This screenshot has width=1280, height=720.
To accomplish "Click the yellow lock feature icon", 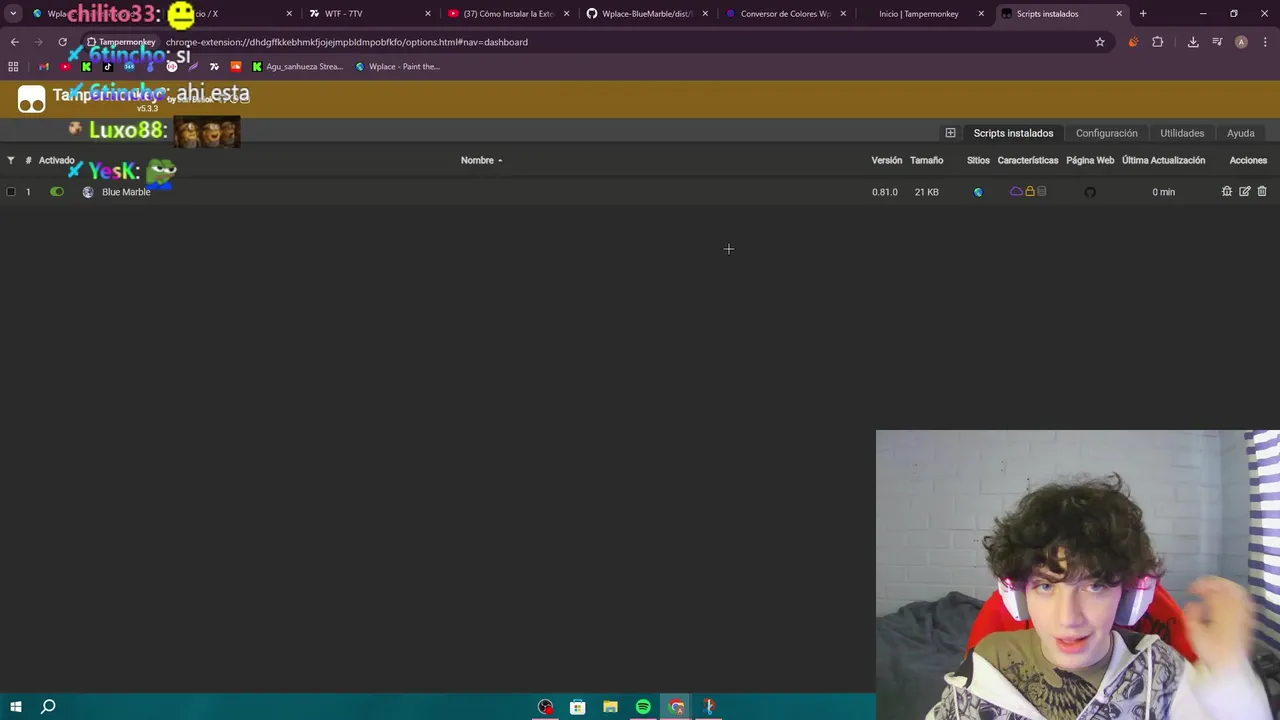I will click(x=1030, y=191).
